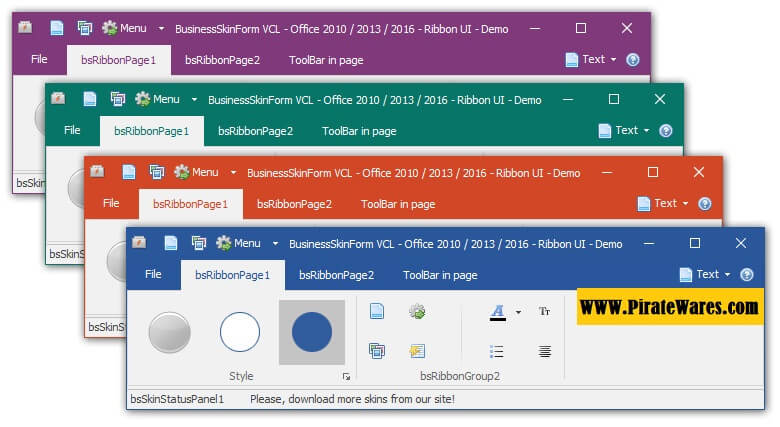Select the gray circle style in blue window
The width and height of the screenshot is (780, 427).
169,332
